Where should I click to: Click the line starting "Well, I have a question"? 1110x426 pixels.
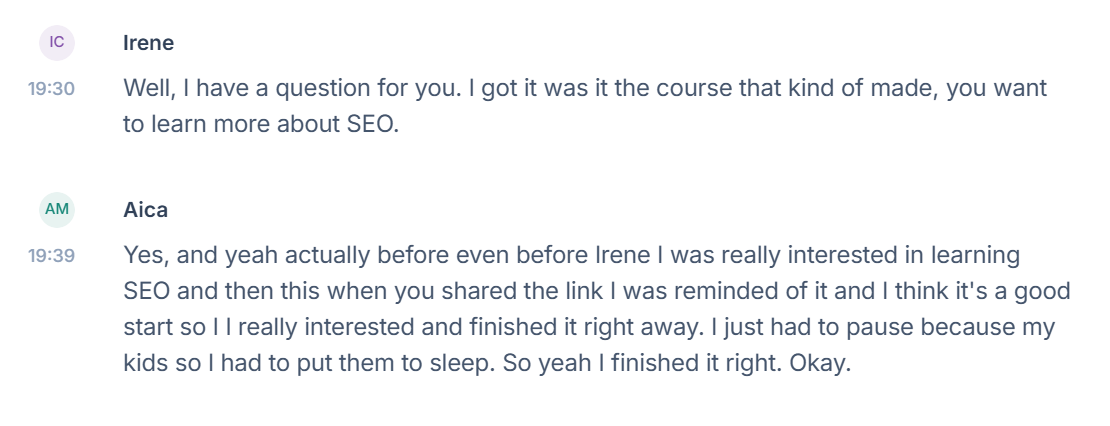(x=584, y=88)
